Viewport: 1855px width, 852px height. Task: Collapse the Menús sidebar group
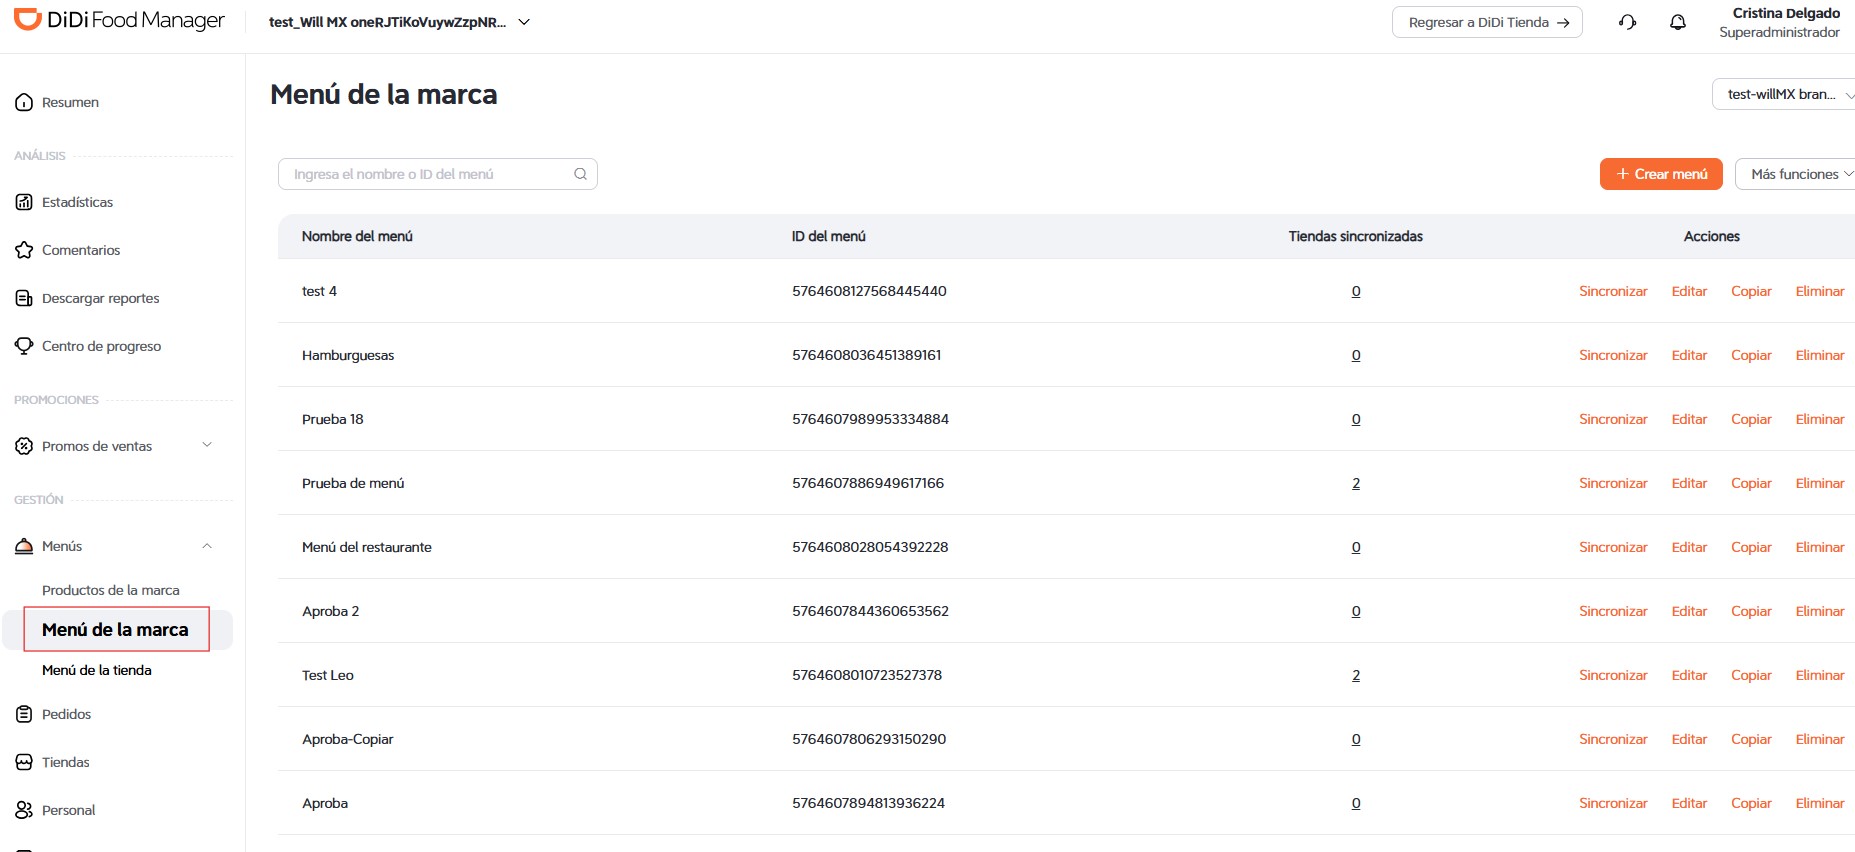click(207, 546)
